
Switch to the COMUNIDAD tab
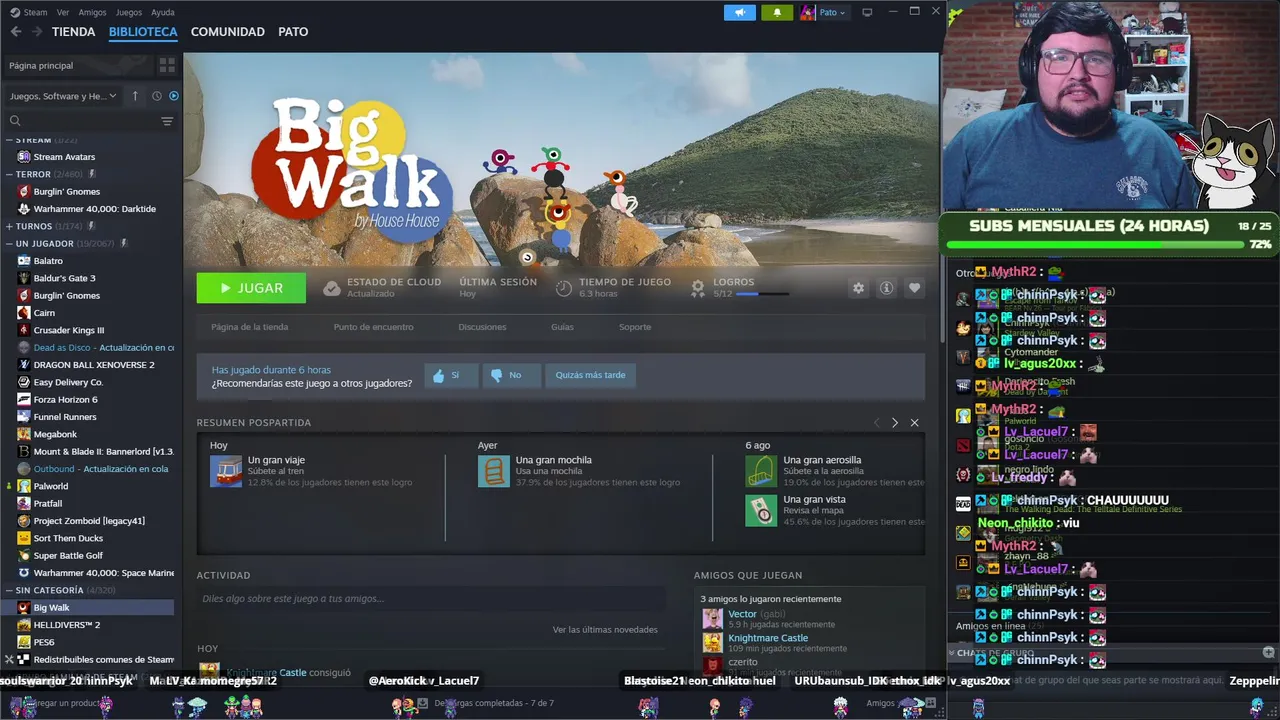(228, 32)
